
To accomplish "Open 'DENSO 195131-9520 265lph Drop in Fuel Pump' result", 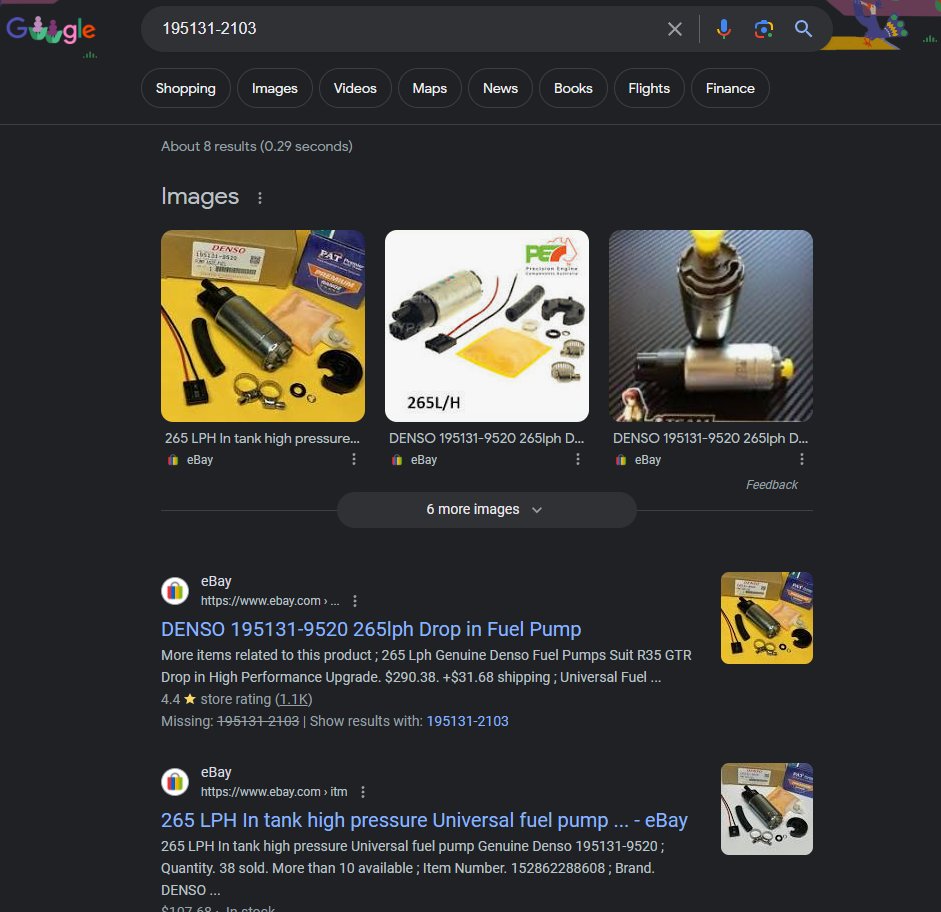I will click(x=371, y=629).
